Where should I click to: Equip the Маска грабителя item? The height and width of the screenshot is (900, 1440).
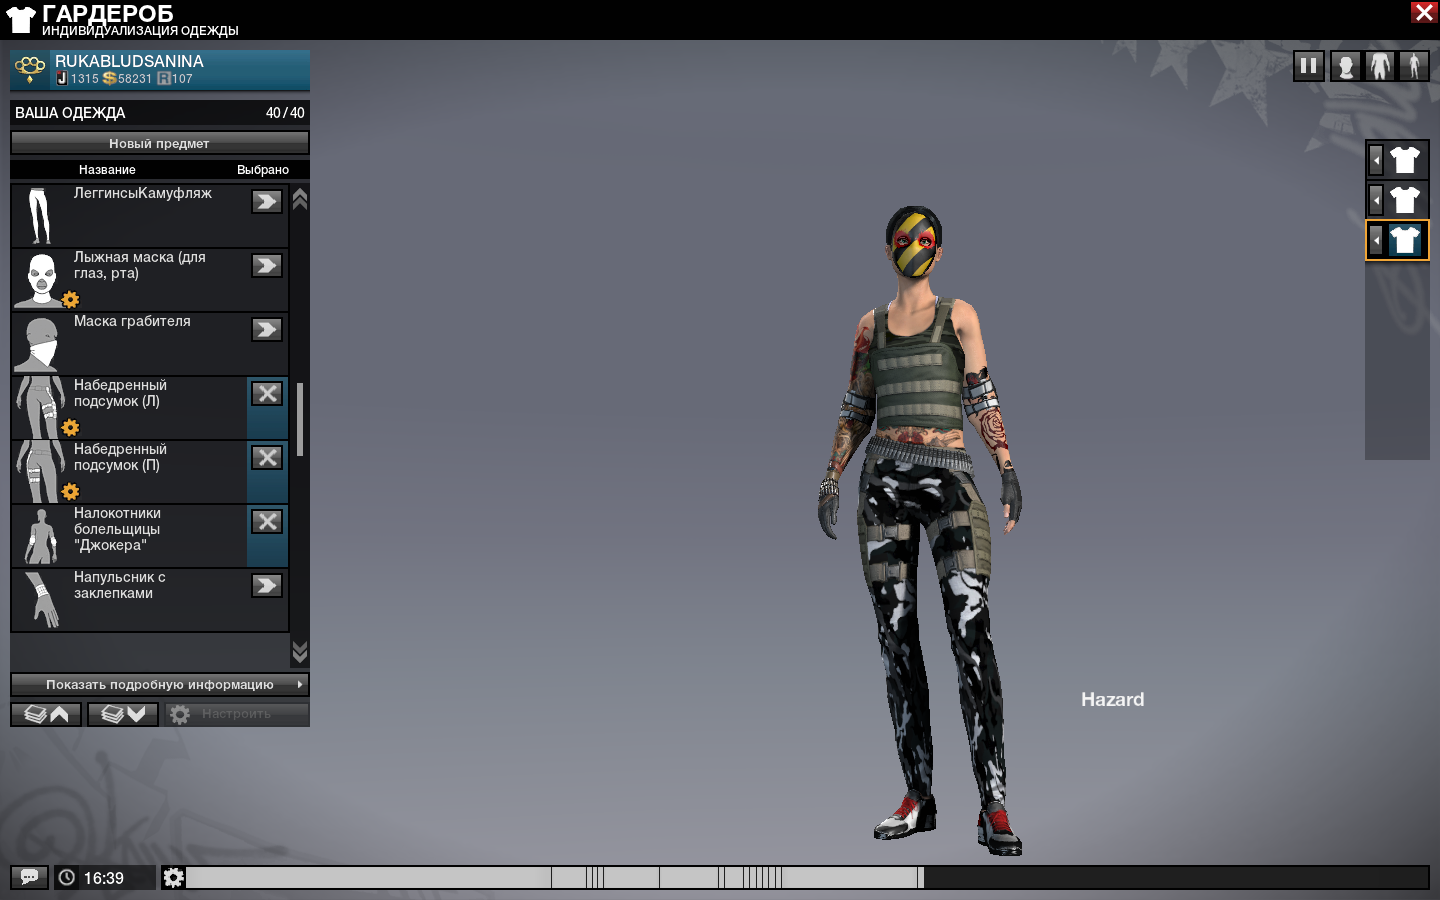tap(267, 330)
